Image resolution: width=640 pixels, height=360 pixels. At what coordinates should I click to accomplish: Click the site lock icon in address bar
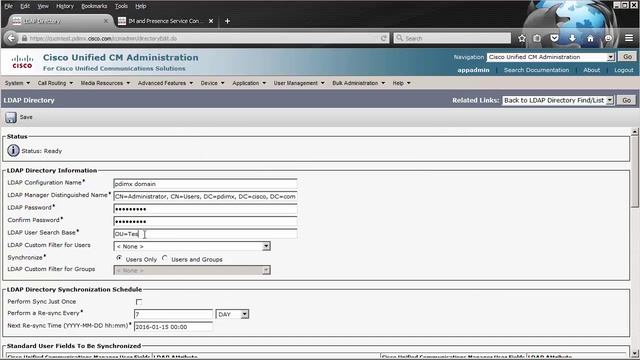24,38
